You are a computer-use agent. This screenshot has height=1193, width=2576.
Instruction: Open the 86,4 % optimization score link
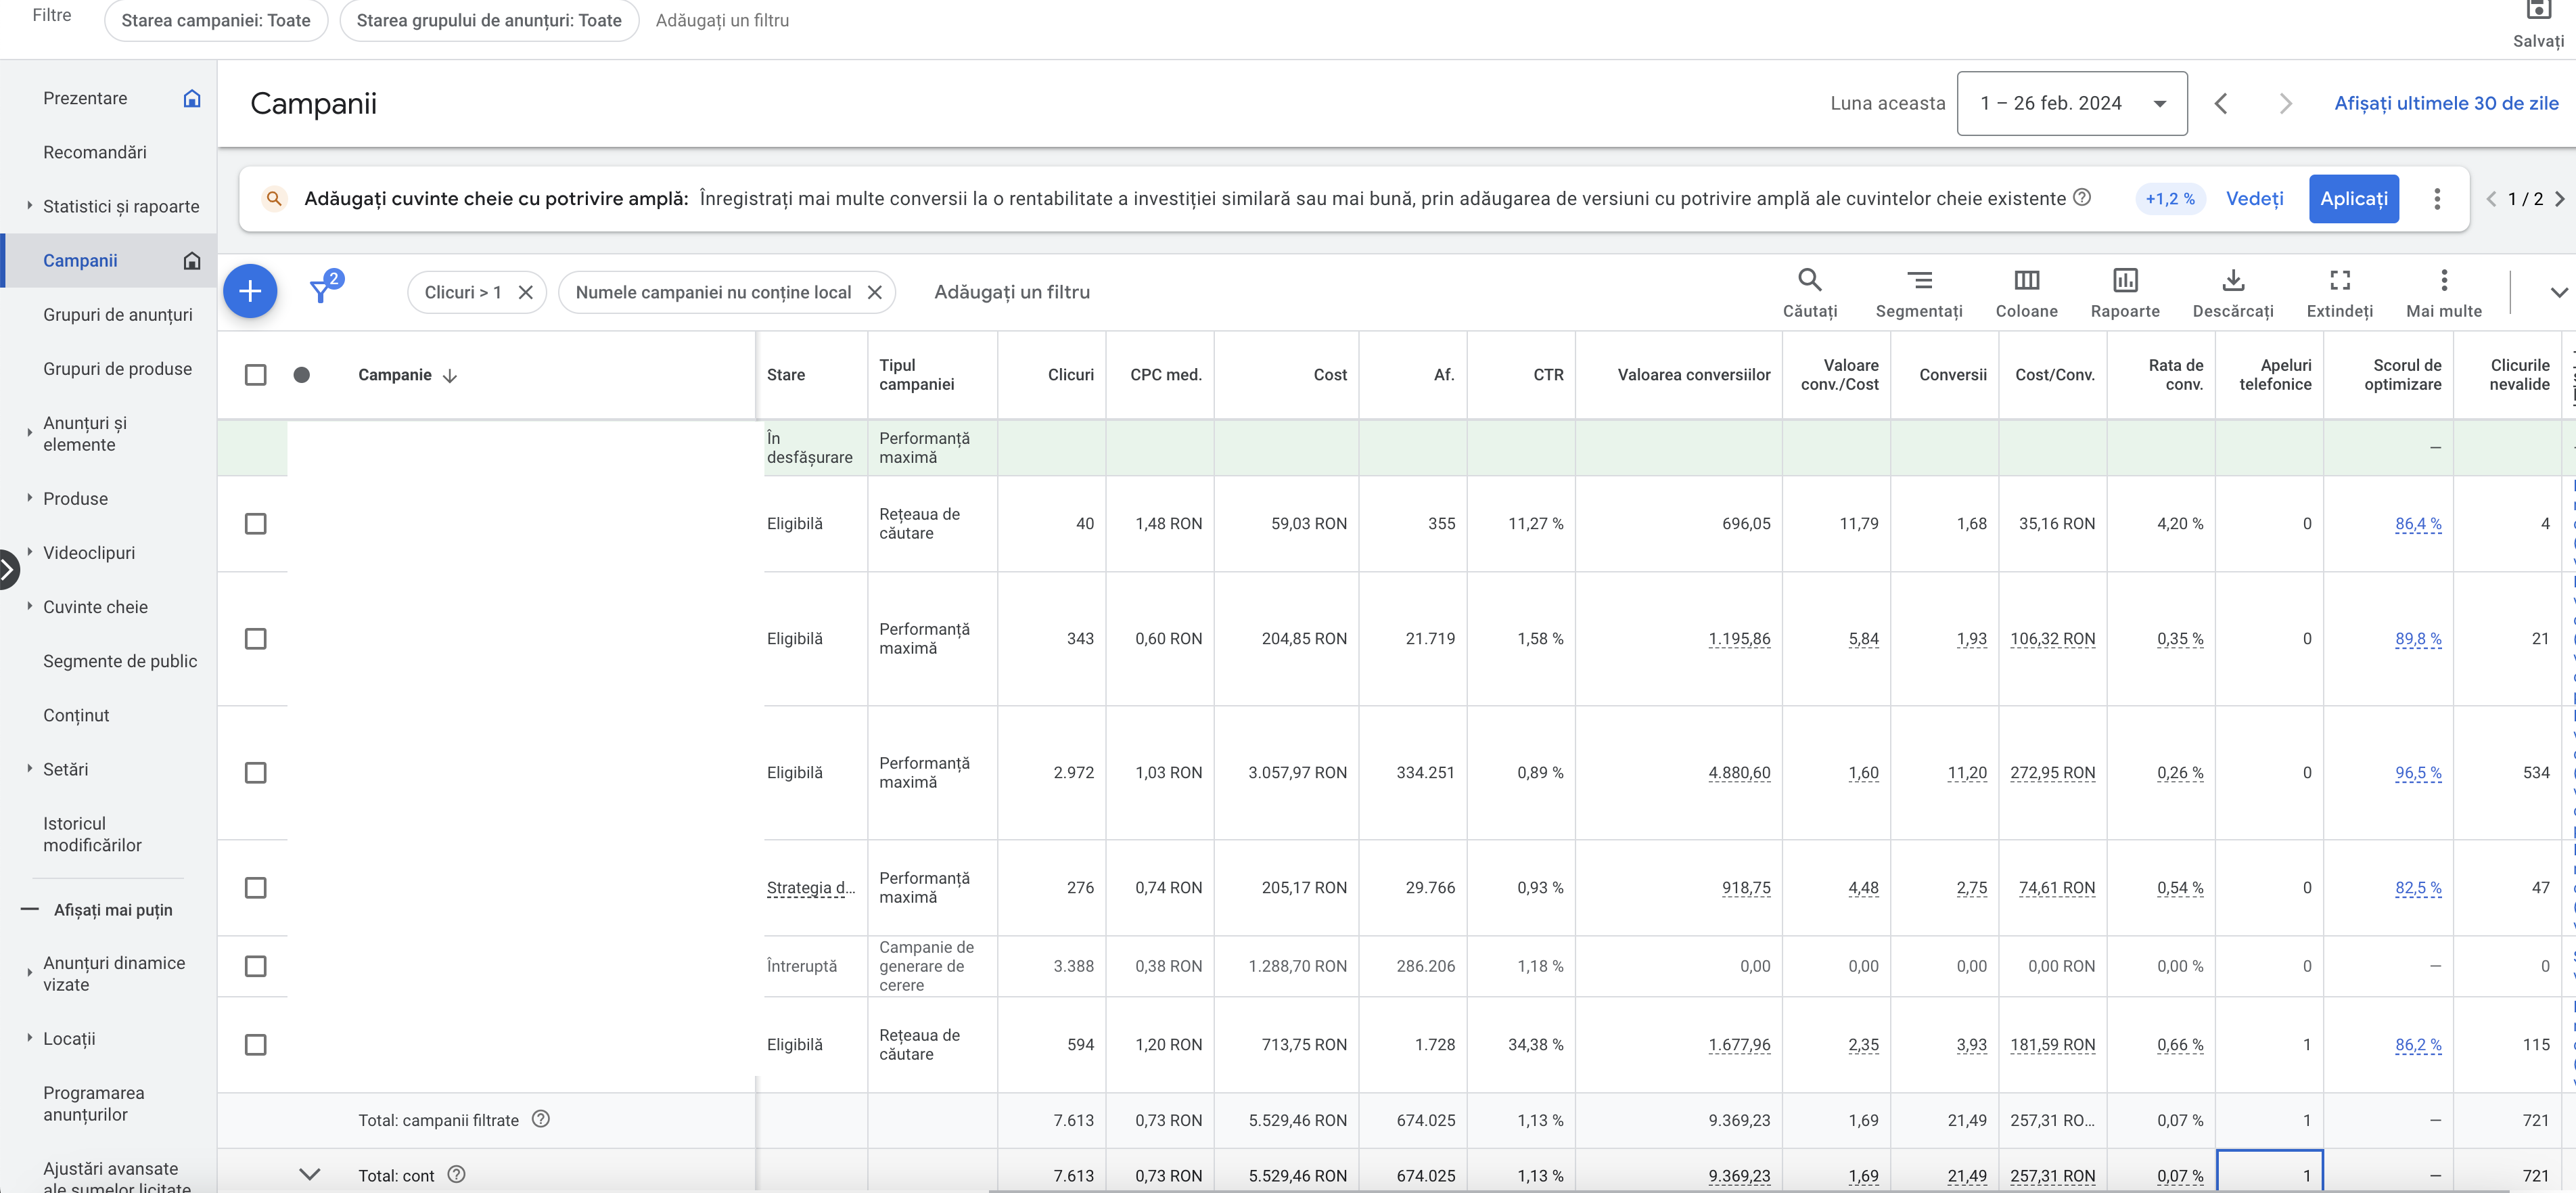coord(2418,523)
